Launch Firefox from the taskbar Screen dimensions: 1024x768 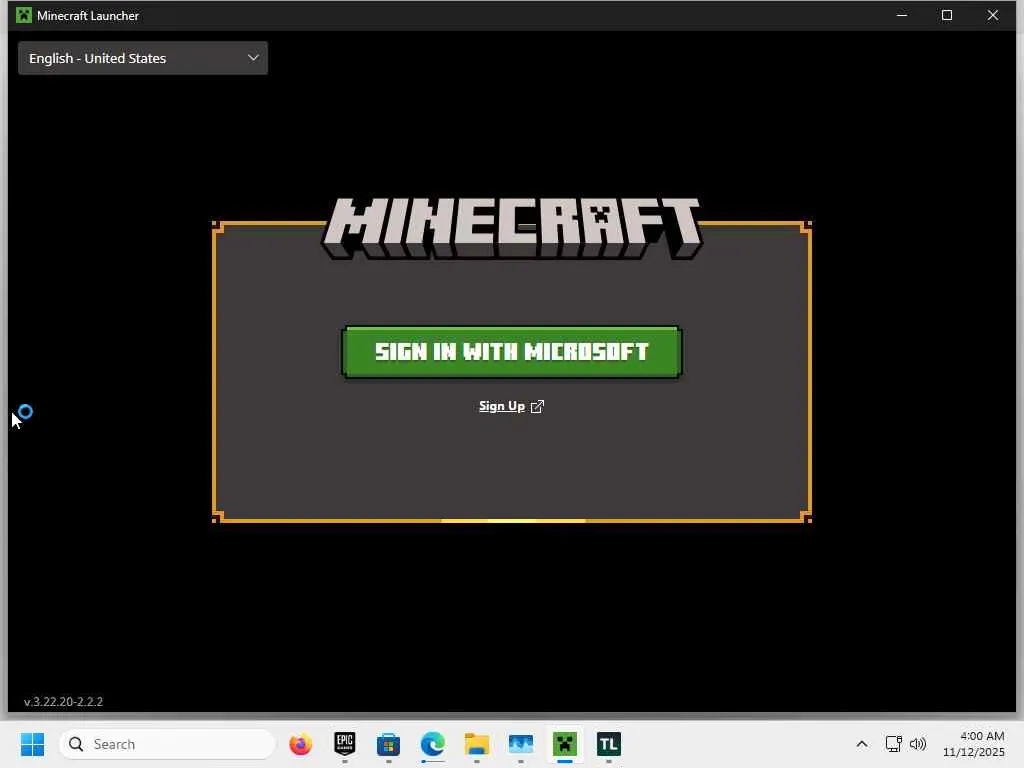(x=300, y=744)
